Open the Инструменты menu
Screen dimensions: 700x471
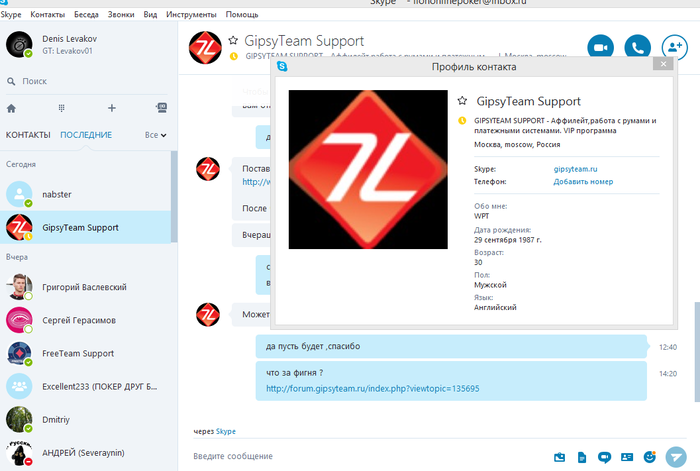coord(191,14)
